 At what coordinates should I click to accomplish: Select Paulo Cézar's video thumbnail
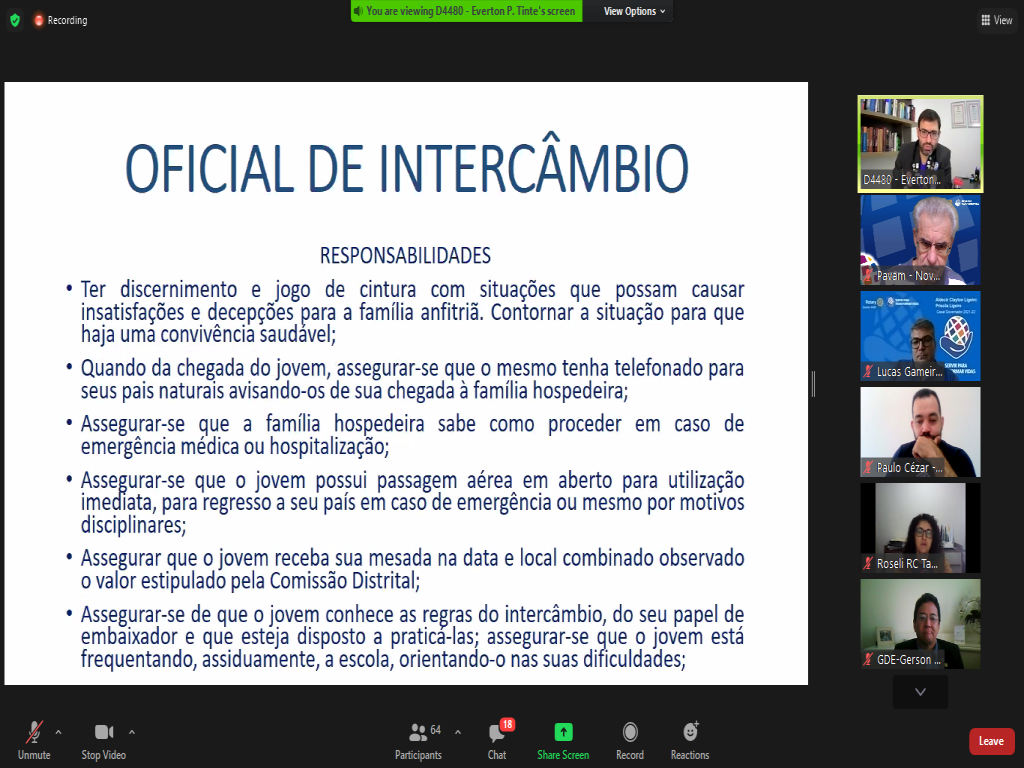pos(920,431)
